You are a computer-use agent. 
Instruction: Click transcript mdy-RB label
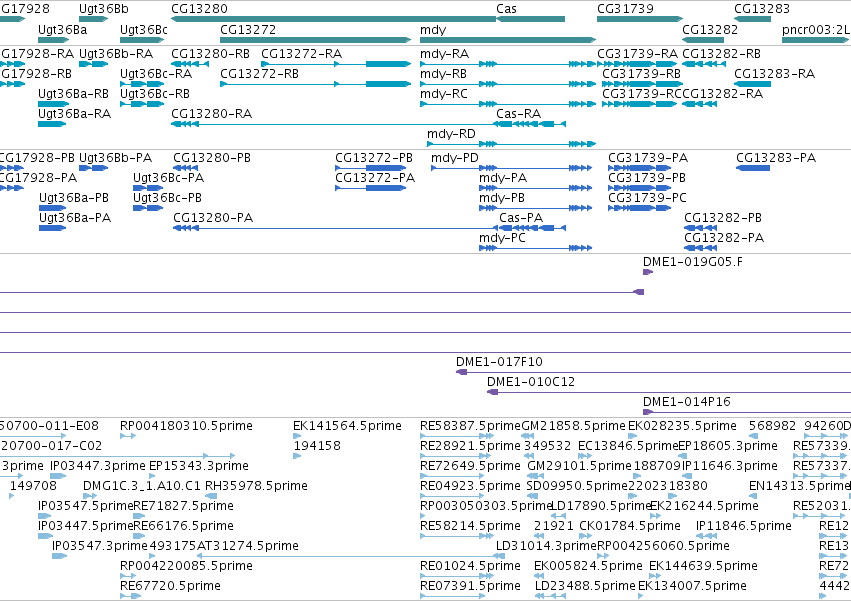pos(443,74)
